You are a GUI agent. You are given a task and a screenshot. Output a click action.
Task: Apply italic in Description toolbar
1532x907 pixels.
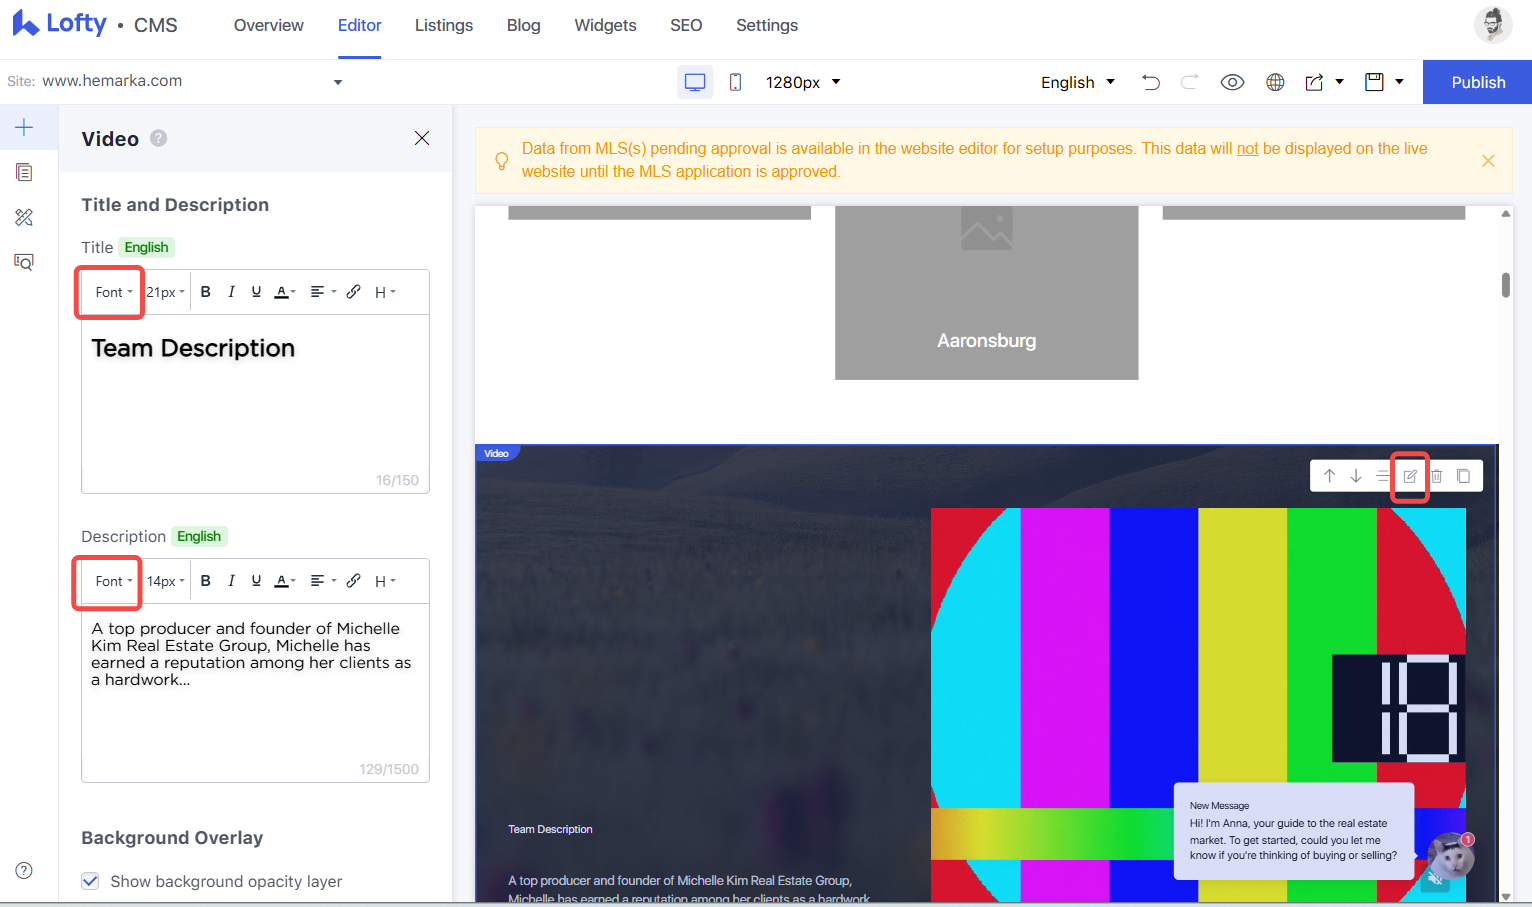[231, 581]
